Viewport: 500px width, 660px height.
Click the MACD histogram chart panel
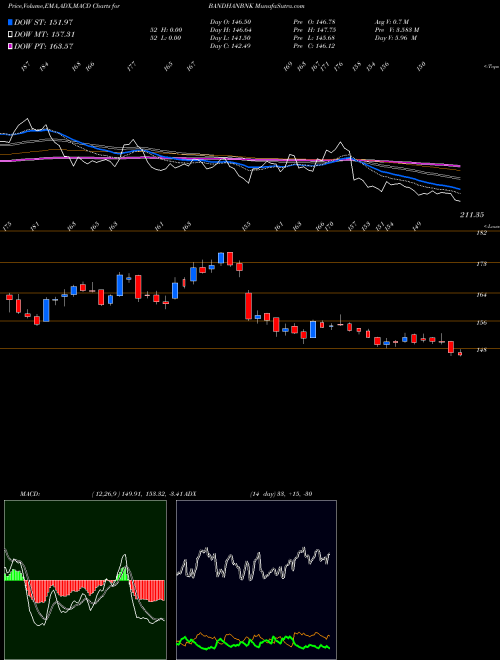click(x=85, y=580)
